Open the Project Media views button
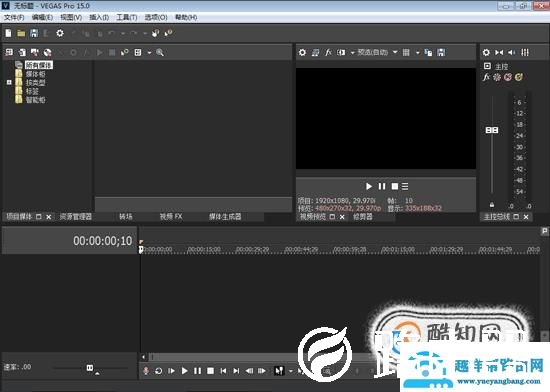This screenshot has height=392, width=550. [138, 53]
